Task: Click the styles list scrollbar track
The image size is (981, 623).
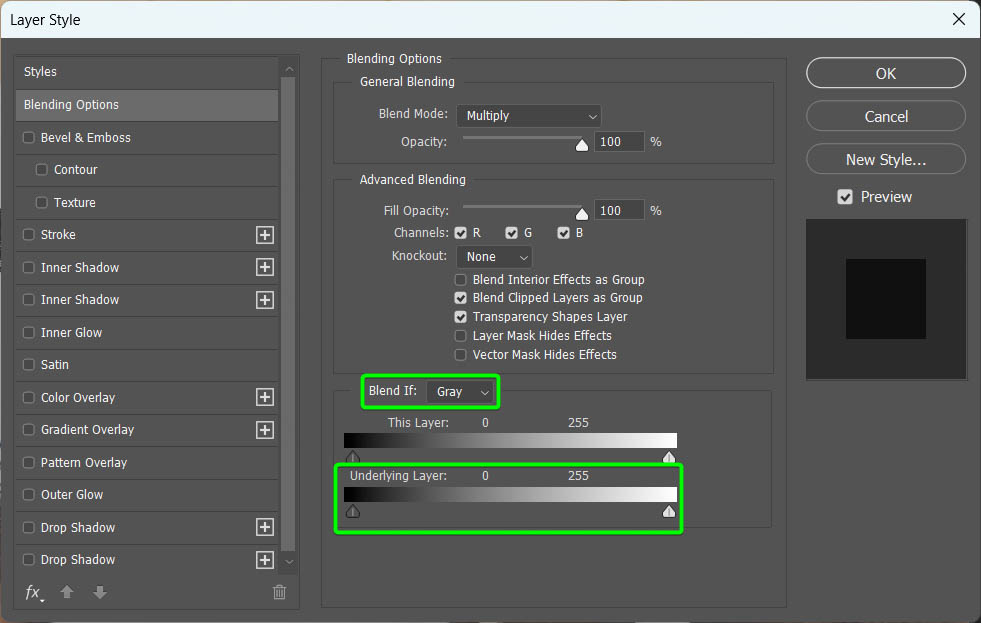Action: (288, 315)
